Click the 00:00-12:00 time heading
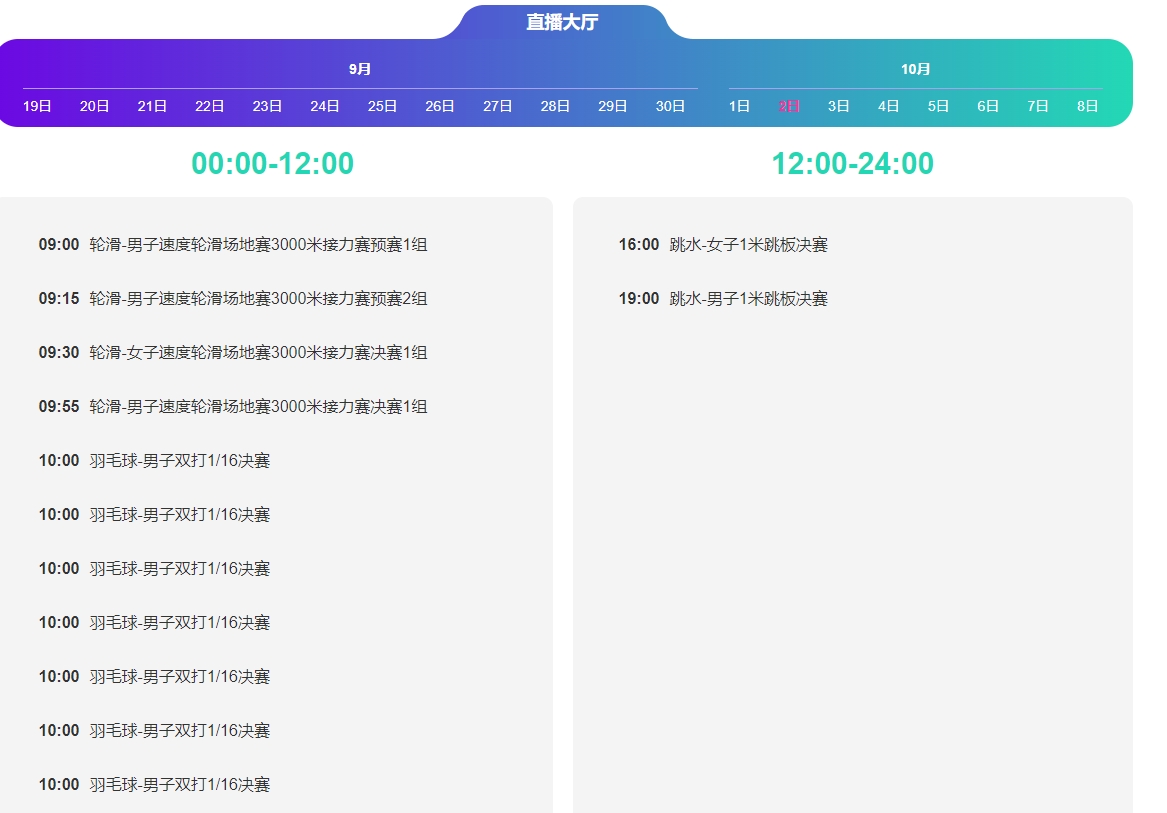1167x813 pixels. tap(272, 164)
